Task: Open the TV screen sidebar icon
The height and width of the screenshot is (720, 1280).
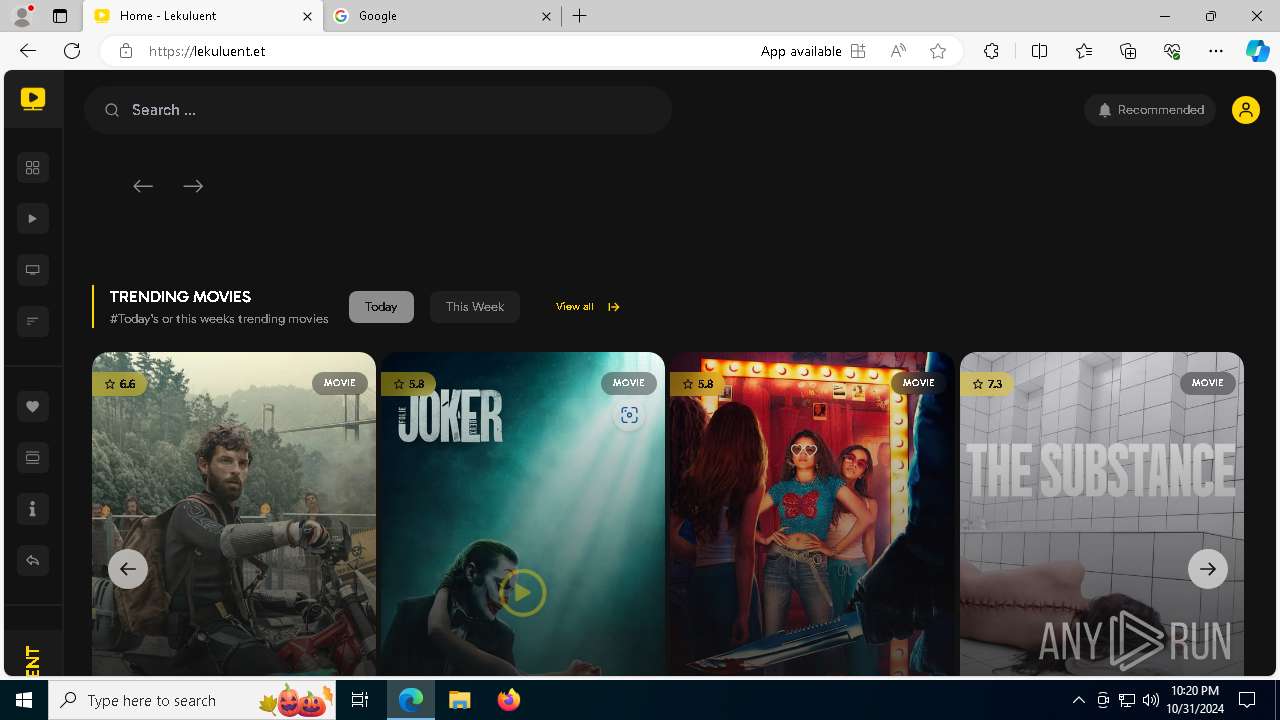Action: pyautogui.click(x=33, y=269)
